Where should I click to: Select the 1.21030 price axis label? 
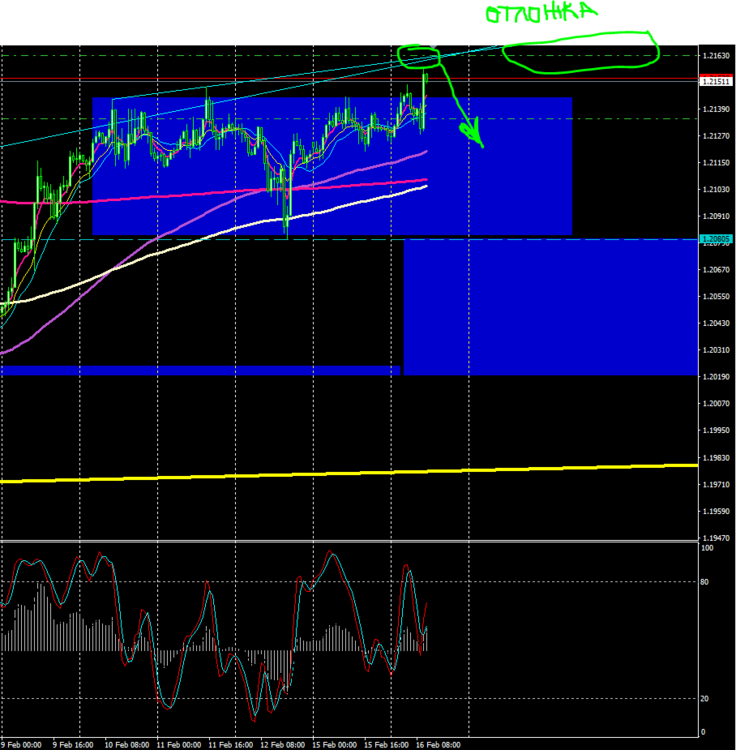coord(716,190)
